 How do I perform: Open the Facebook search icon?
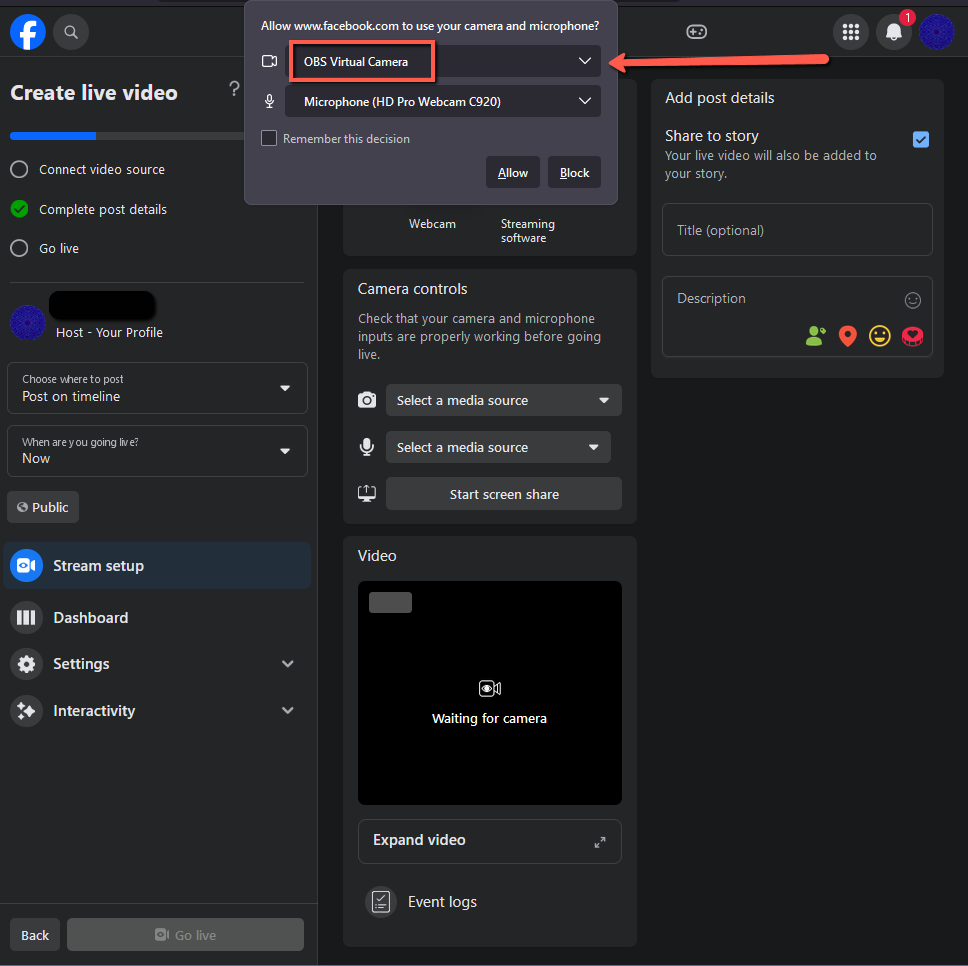(71, 32)
